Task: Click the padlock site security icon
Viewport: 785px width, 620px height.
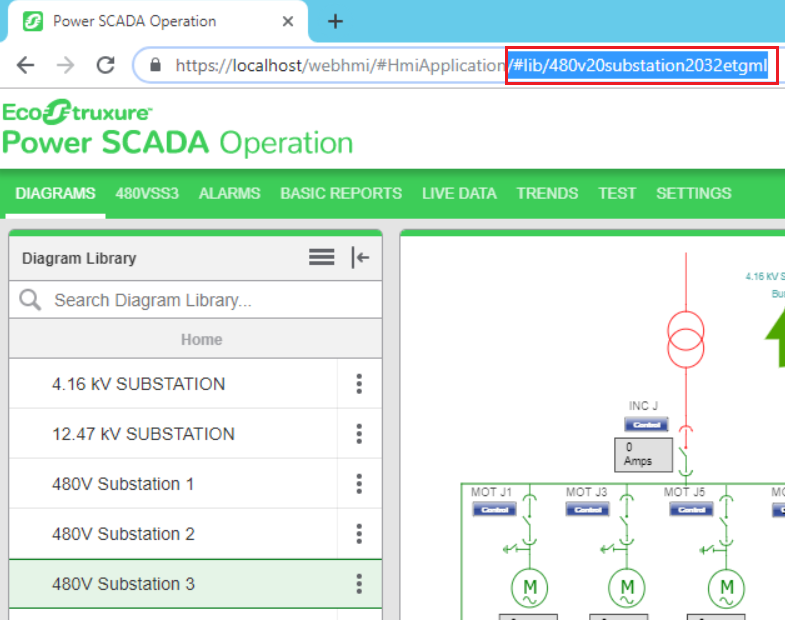Action: (155, 65)
